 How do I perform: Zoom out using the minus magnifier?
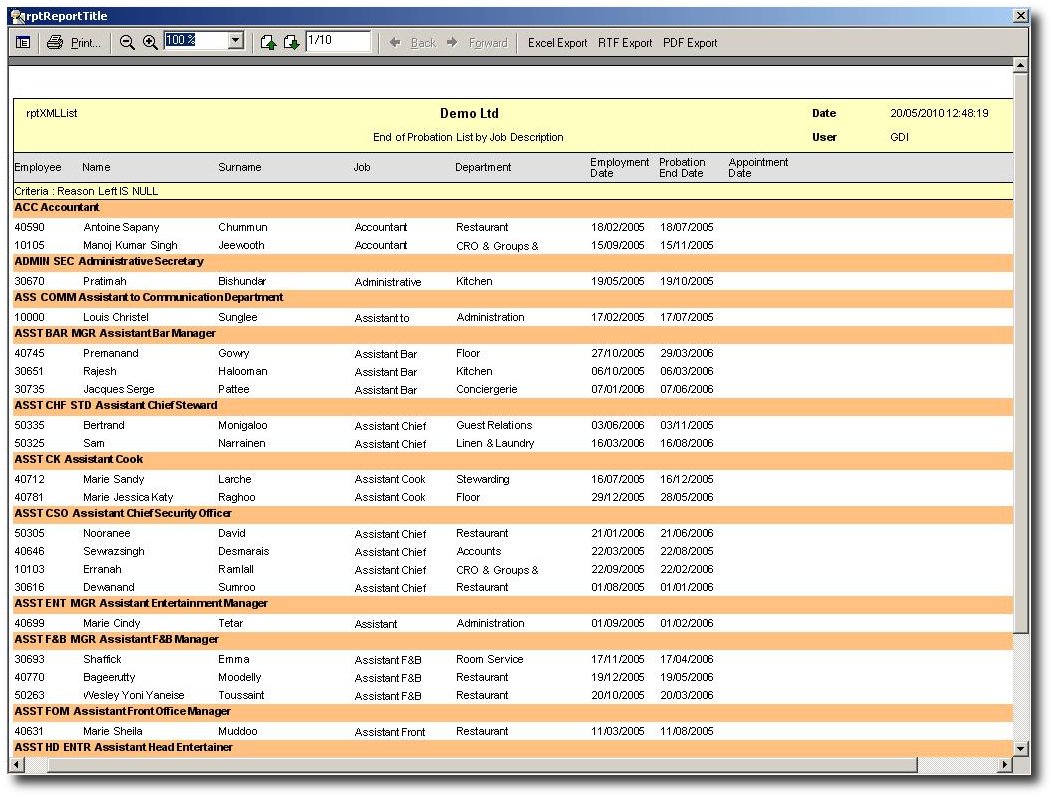(x=127, y=42)
